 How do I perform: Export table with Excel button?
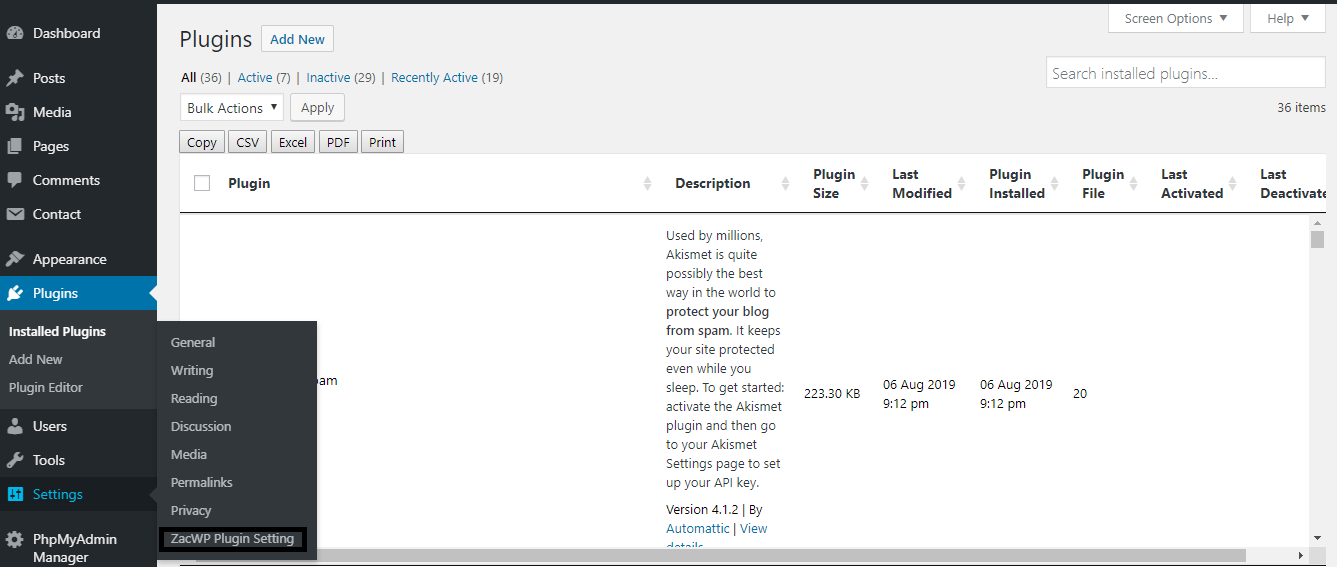pos(293,142)
